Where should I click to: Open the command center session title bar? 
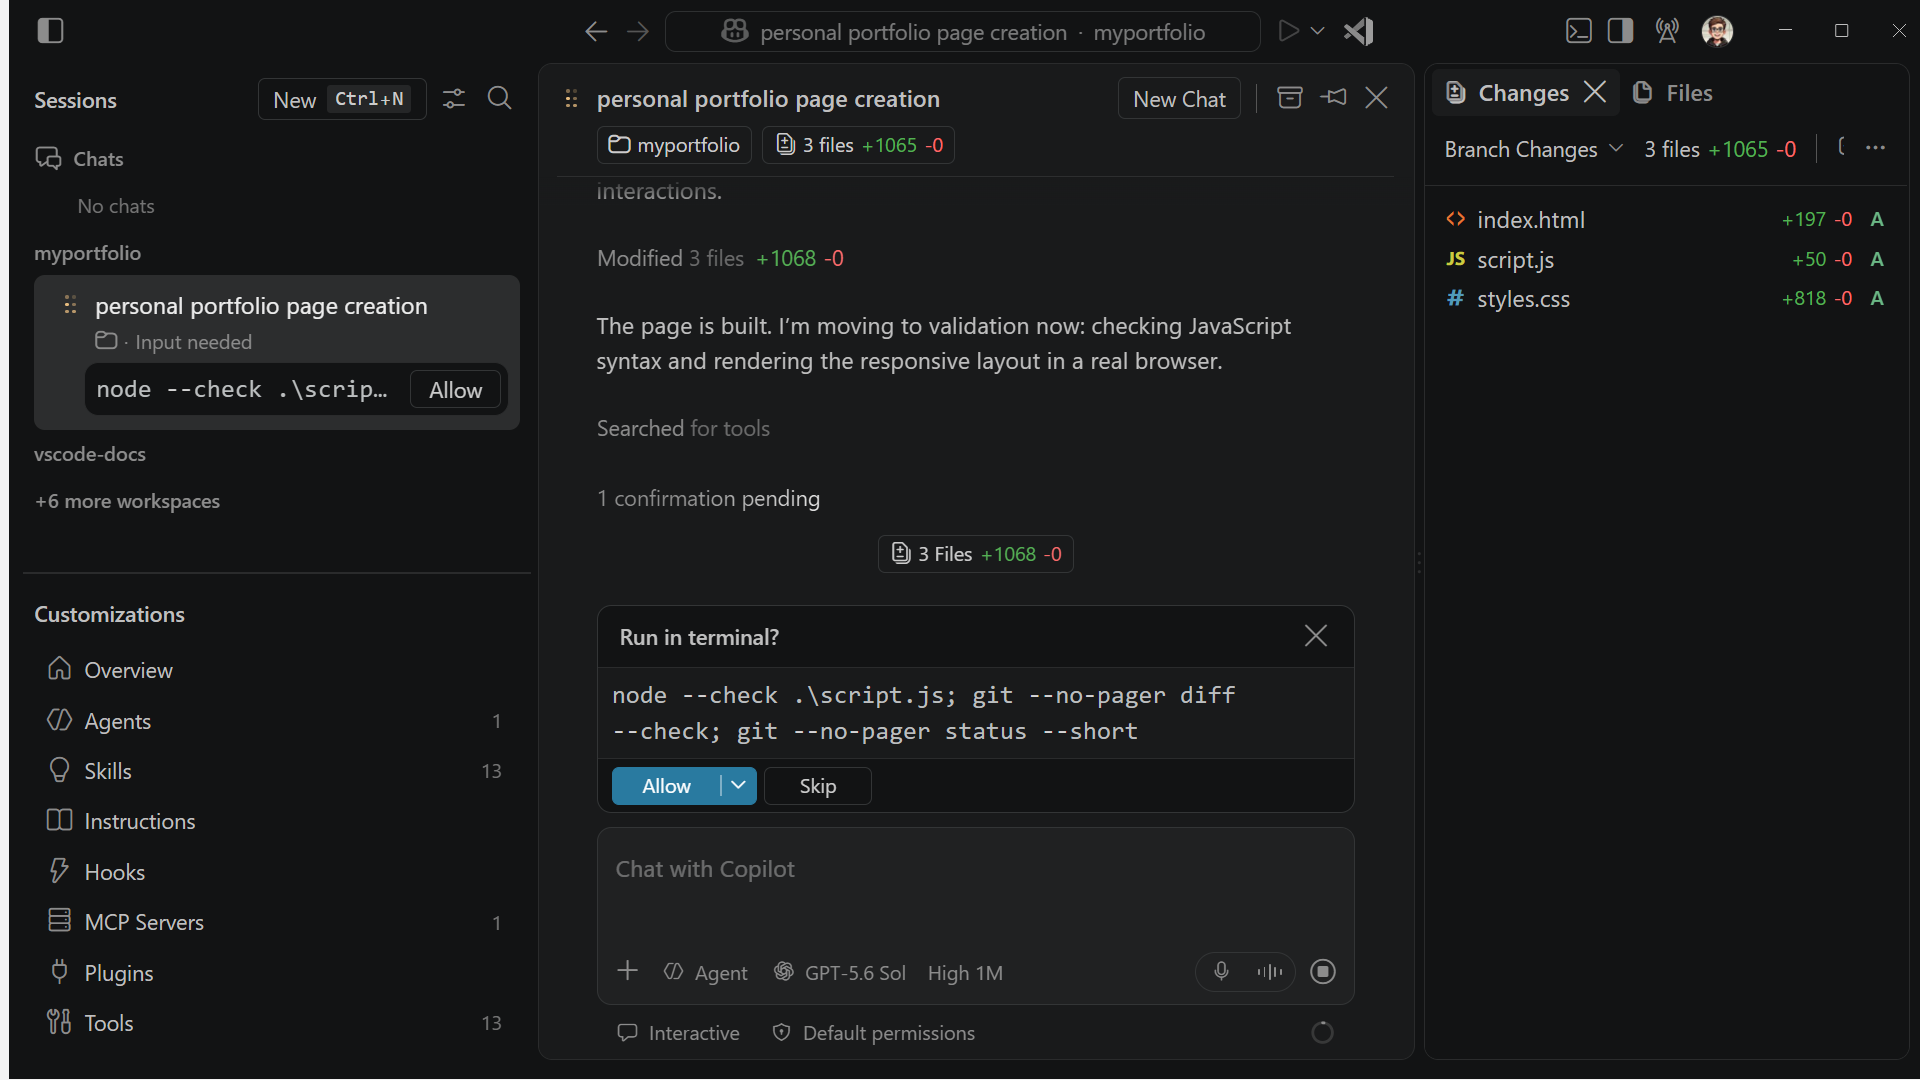point(962,32)
